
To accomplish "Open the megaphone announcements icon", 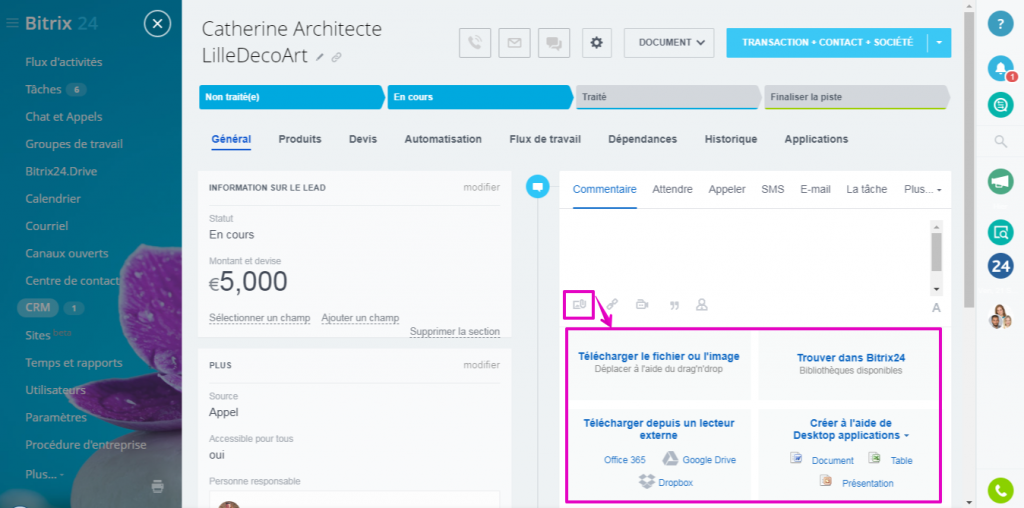I will tap(1000, 182).
